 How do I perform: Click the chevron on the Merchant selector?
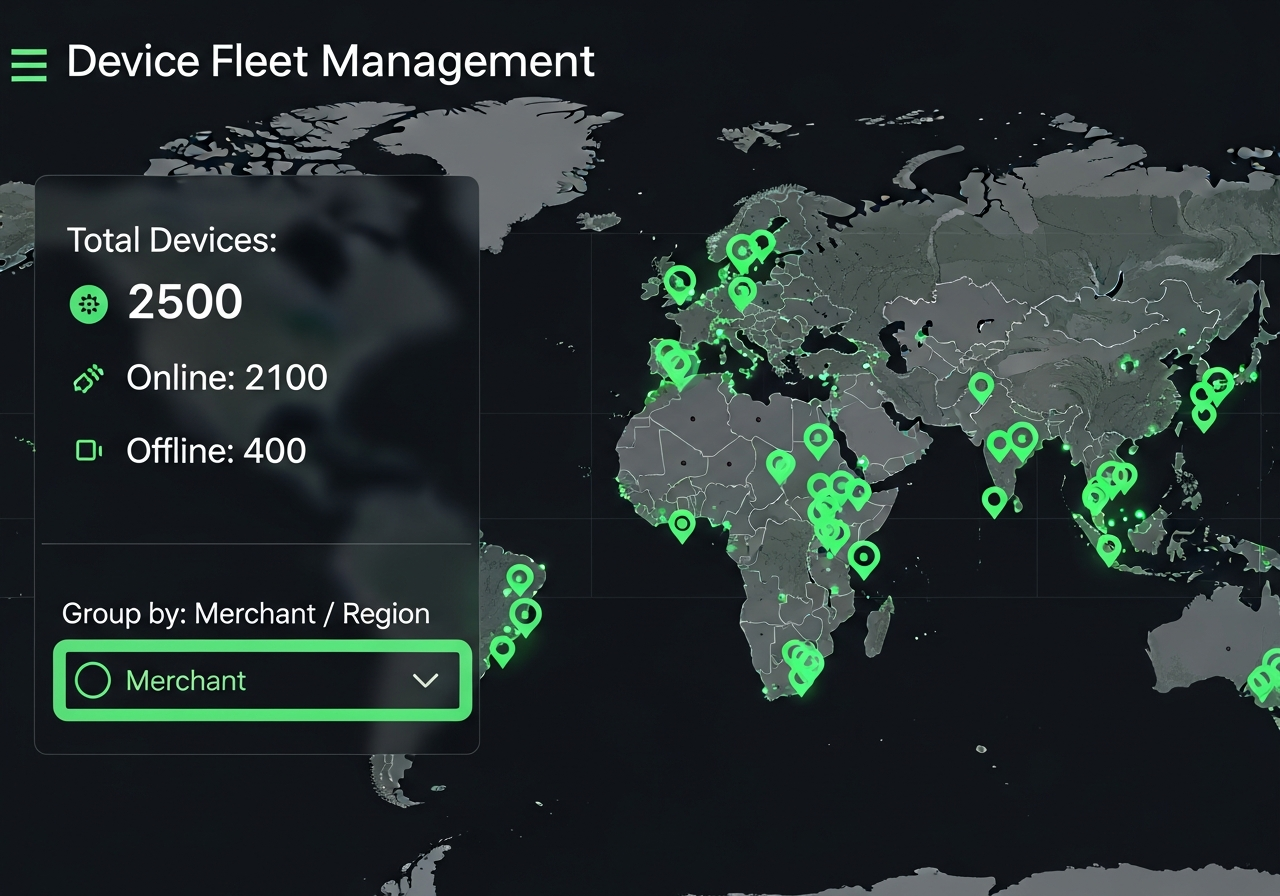point(424,680)
